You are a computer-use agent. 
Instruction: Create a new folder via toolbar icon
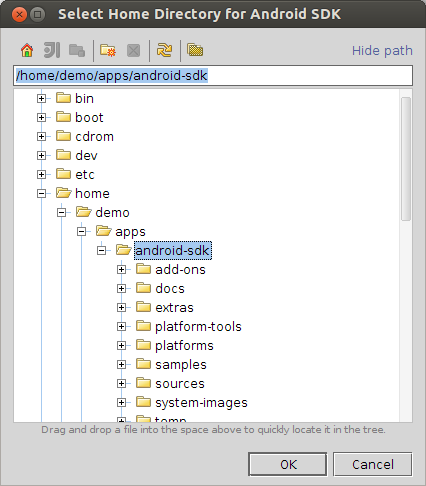pos(108,51)
